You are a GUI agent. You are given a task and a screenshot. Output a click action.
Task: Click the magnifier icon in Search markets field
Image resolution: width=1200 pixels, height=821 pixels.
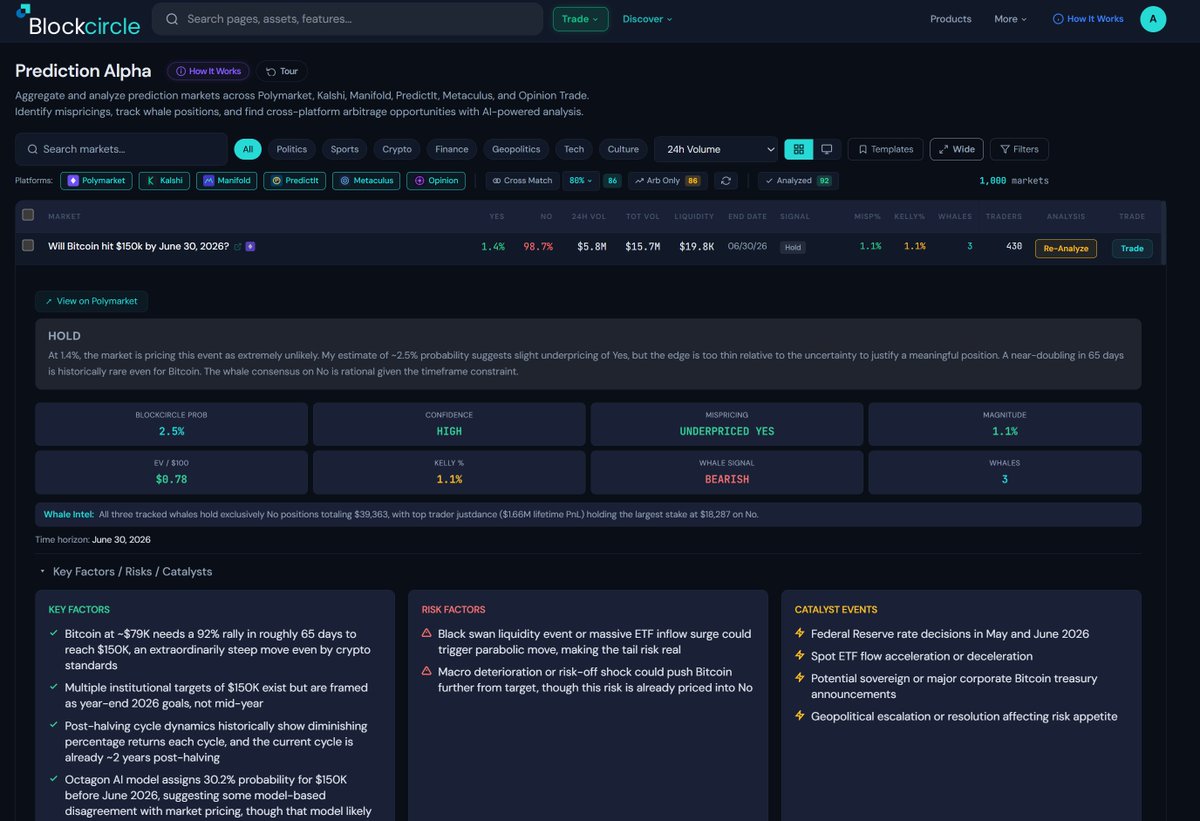[x=33, y=149]
